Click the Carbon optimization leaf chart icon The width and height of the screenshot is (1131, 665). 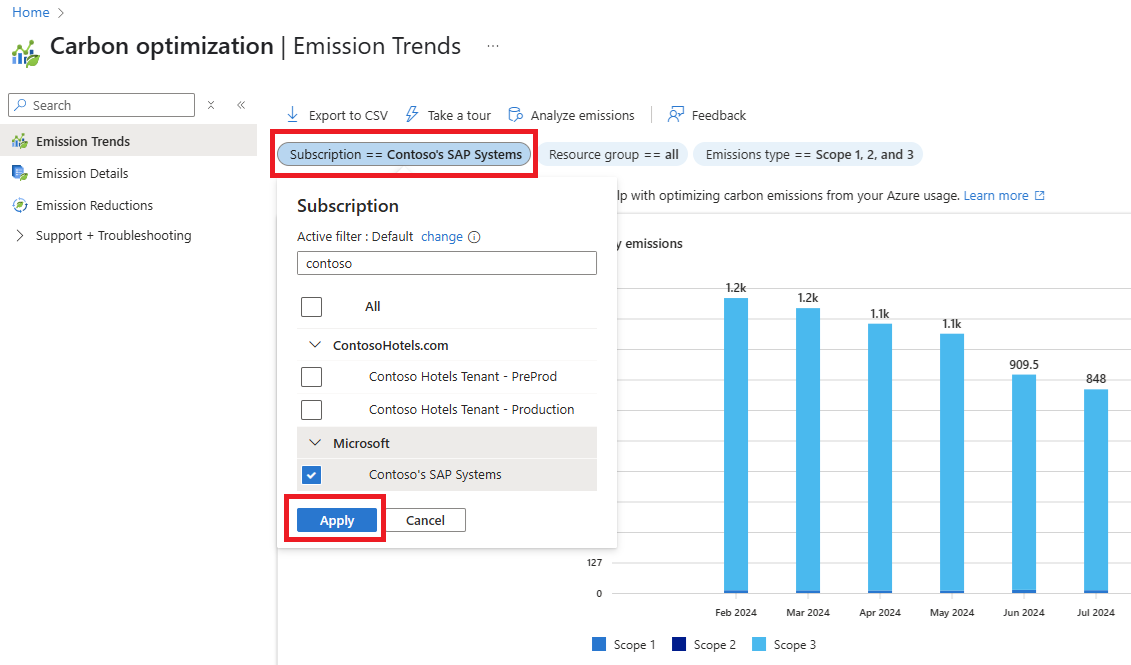point(25,53)
